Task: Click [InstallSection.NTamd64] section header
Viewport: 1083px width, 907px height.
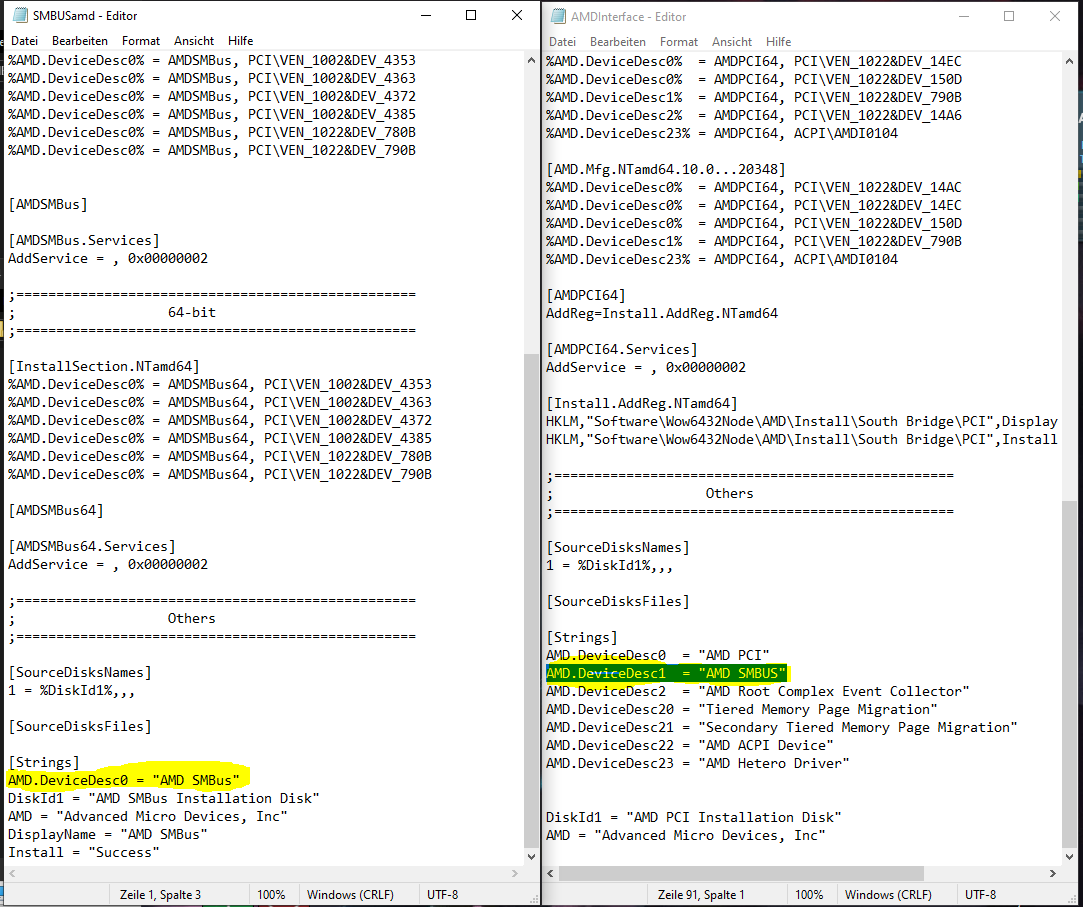Action: (x=104, y=365)
